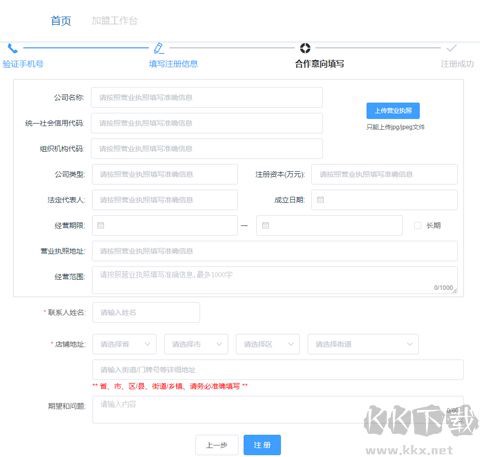Switch to 加盟工作台 tab
This screenshot has width=480, height=457.
click(114, 21)
